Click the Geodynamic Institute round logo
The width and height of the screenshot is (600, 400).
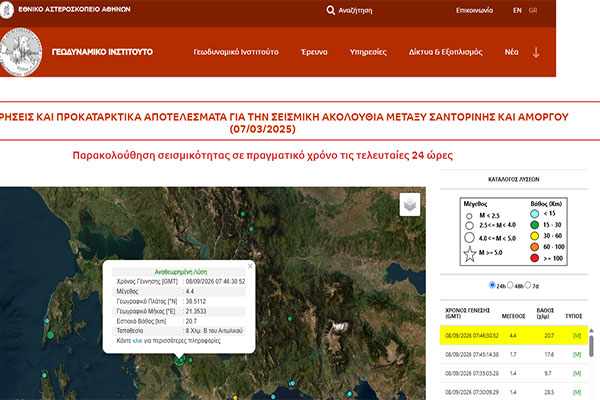[21, 52]
